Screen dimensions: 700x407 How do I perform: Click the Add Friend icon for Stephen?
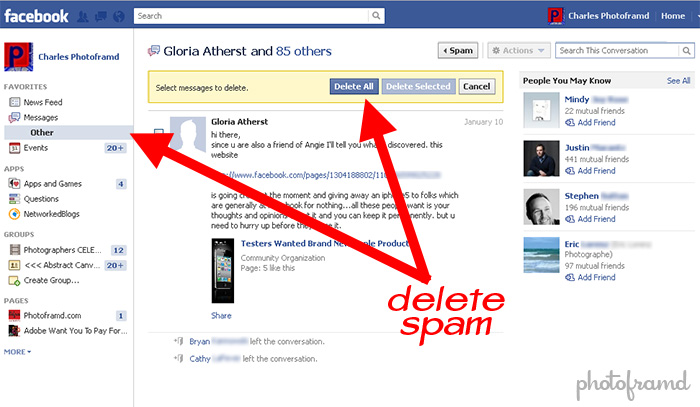570,219
